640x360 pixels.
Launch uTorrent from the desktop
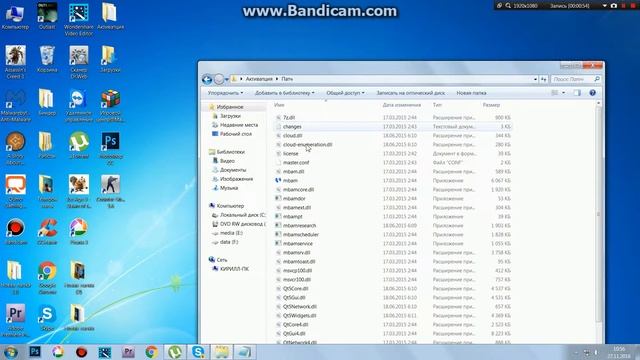coord(79,146)
